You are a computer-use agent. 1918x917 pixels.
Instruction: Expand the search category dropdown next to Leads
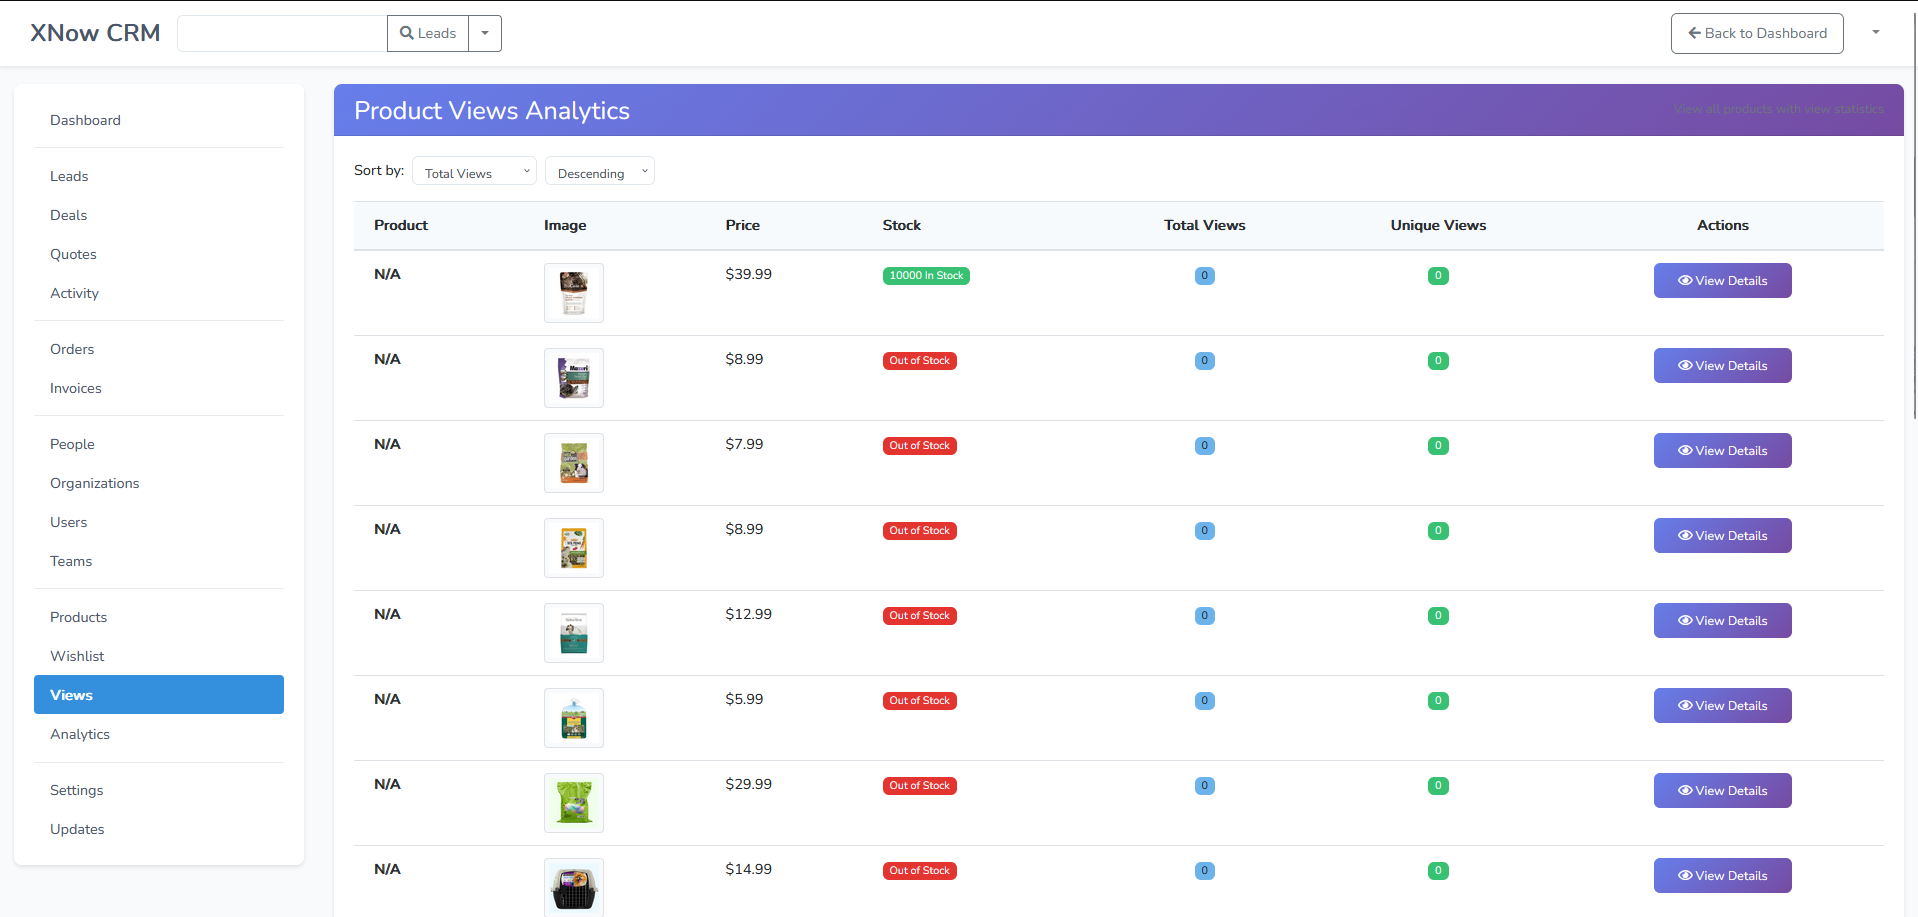point(485,33)
